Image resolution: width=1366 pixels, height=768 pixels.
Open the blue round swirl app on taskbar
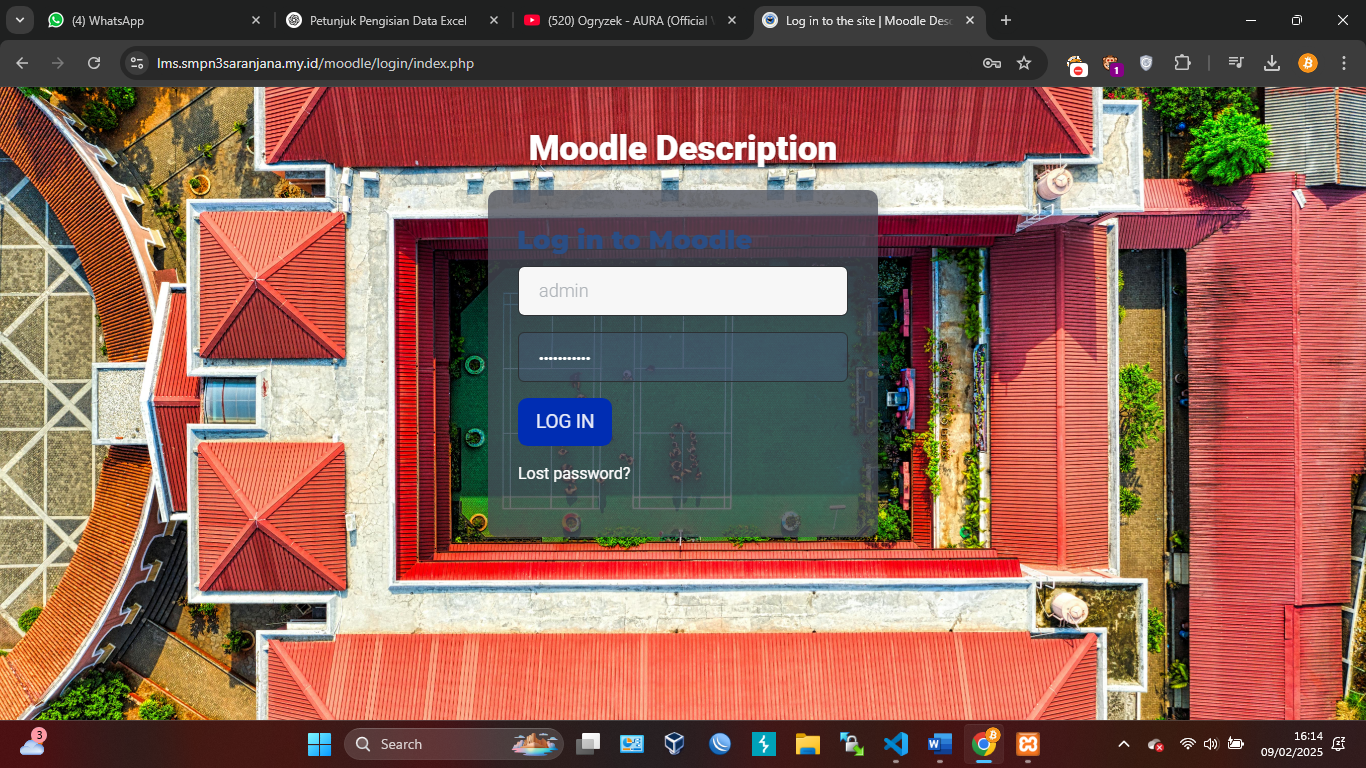click(x=720, y=744)
